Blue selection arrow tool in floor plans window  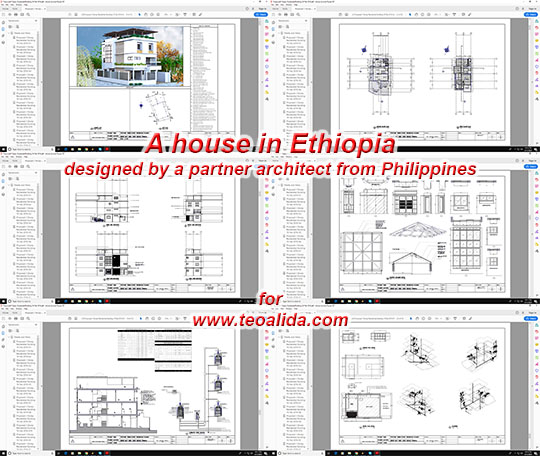(410, 14)
